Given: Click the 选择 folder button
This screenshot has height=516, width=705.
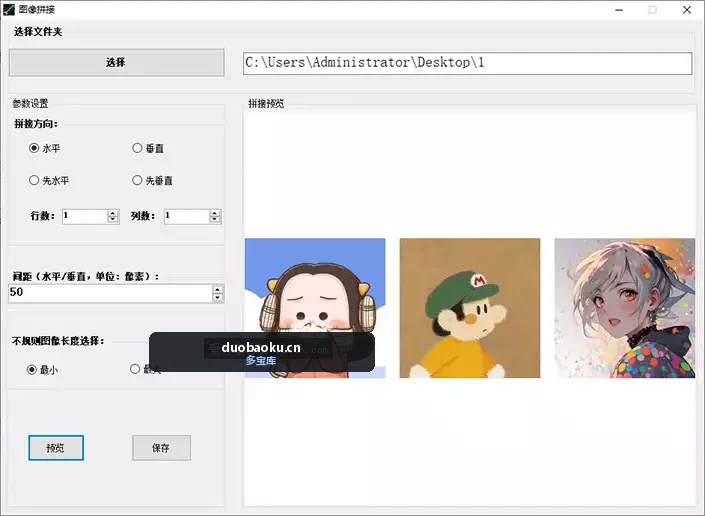Looking at the screenshot, I should (x=116, y=62).
